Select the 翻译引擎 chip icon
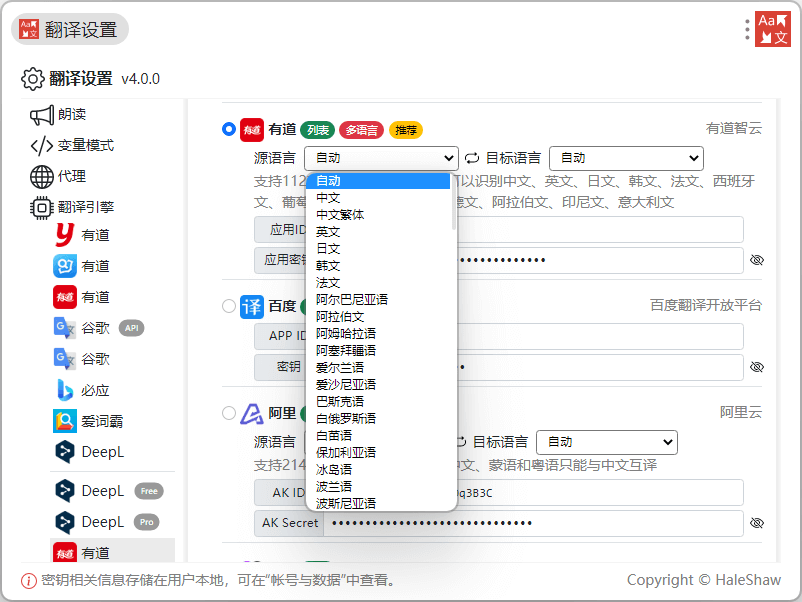 [x=41, y=208]
